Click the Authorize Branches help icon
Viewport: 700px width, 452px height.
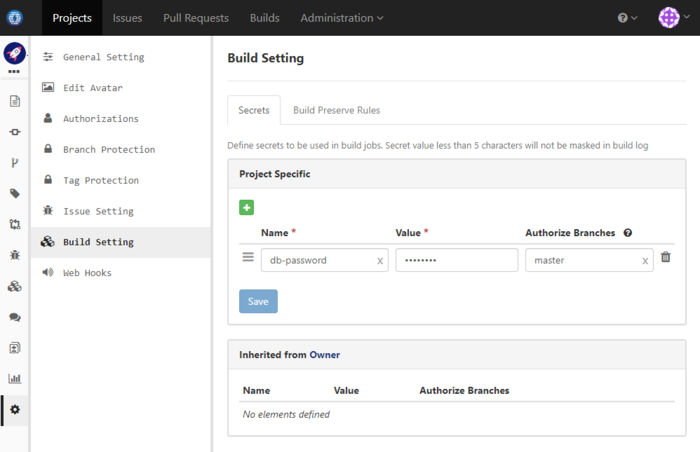tap(628, 233)
